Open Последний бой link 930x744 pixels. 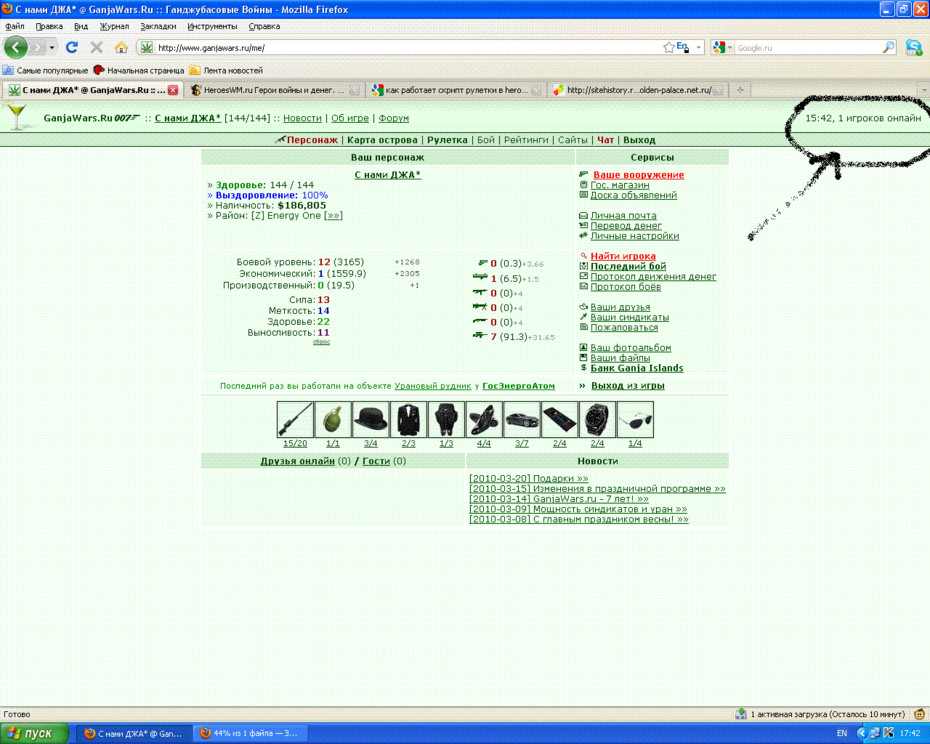coord(628,266)
